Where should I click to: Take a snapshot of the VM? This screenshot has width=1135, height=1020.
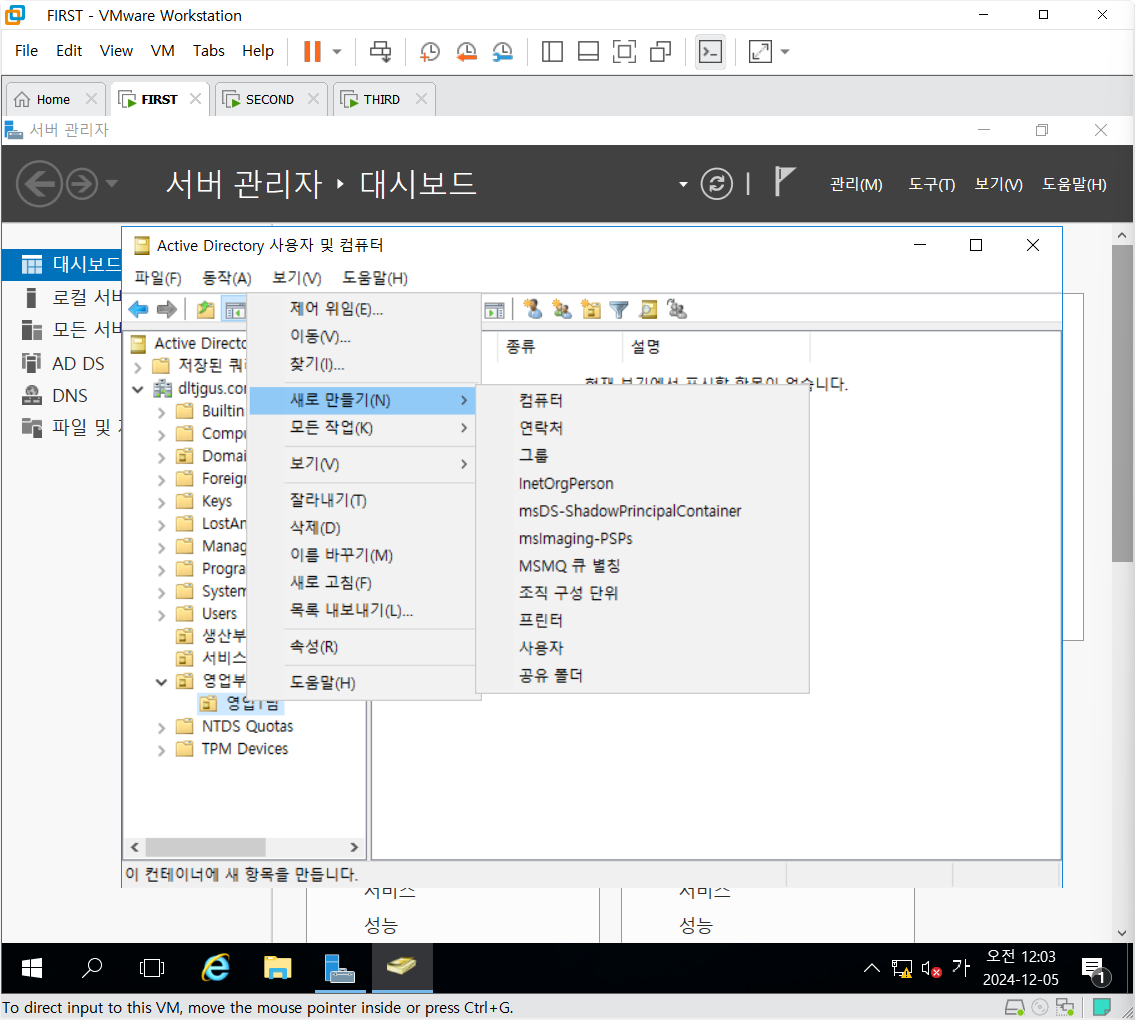click(430, 51)
